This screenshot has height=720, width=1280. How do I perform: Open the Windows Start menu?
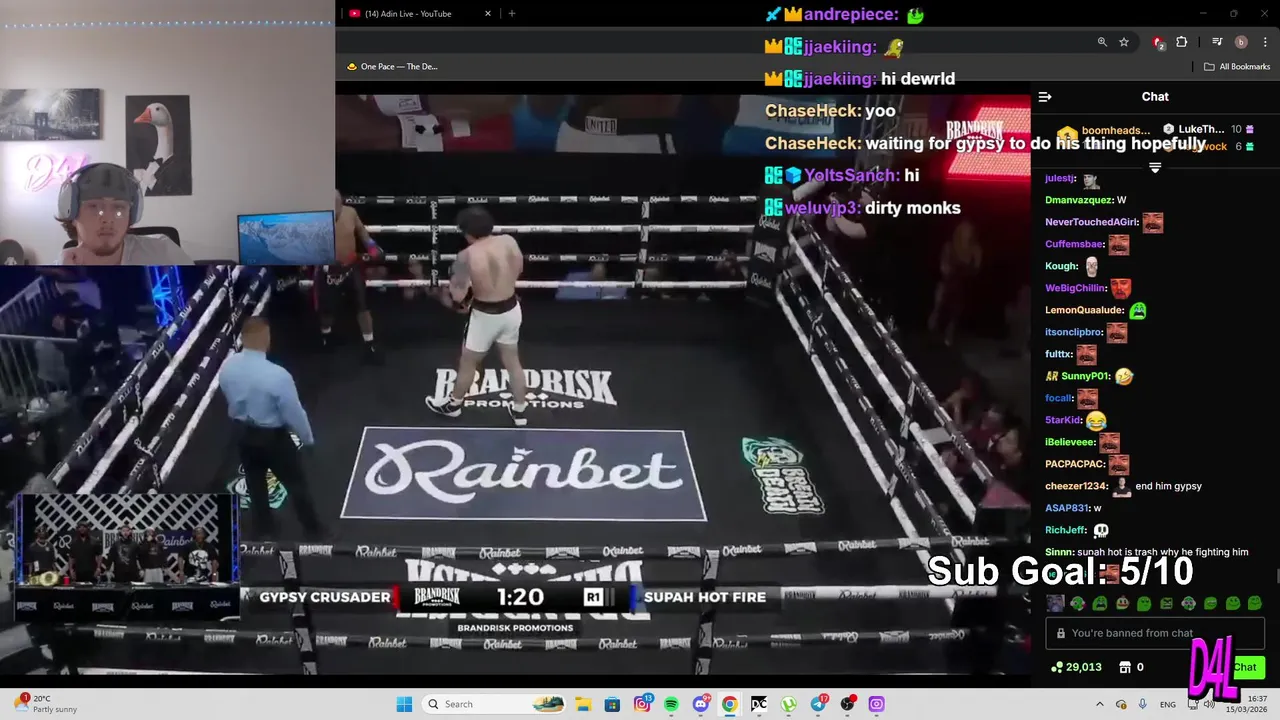click(x=404, y=704)
